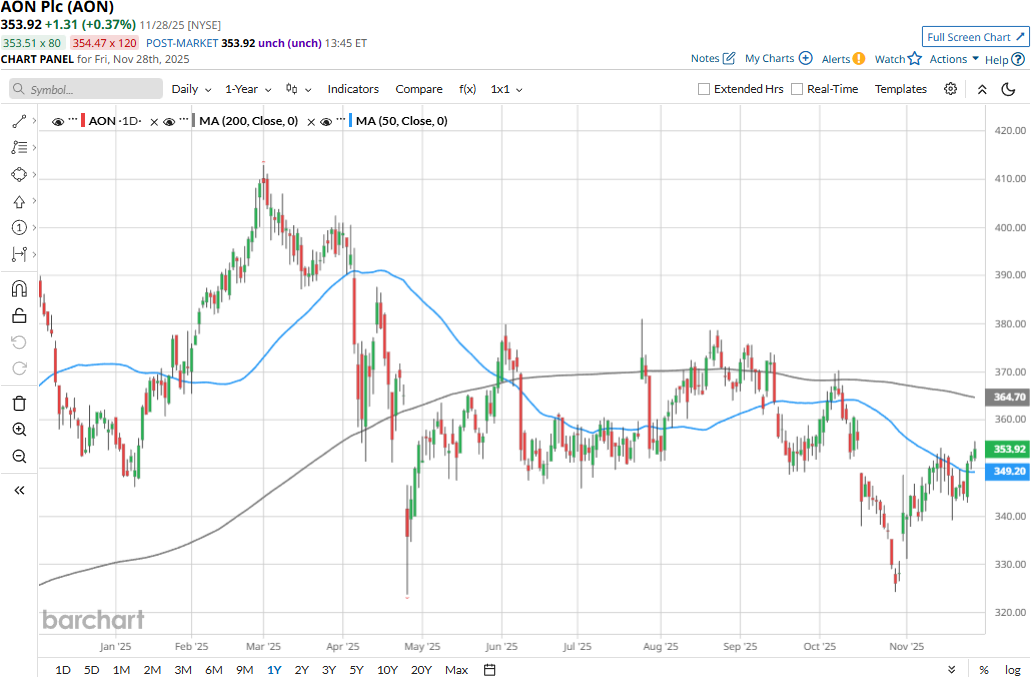
Task: Enable the Extended Hrs checkbox
Action: (704, 89)
